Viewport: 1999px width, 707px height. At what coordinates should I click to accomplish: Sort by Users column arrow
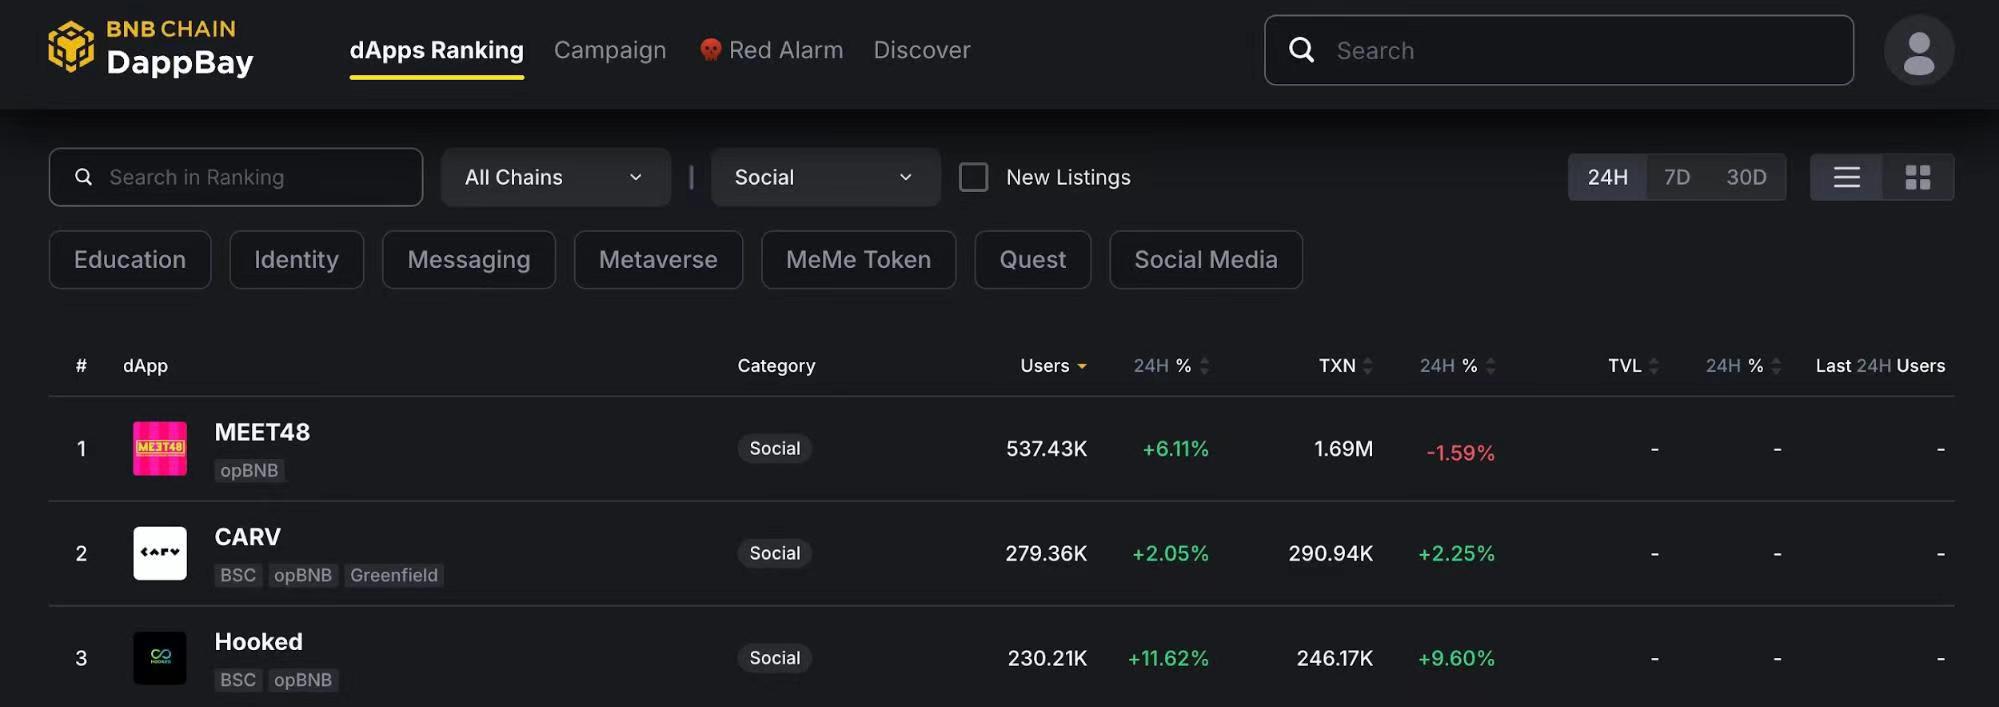[x=1081, y=366]
